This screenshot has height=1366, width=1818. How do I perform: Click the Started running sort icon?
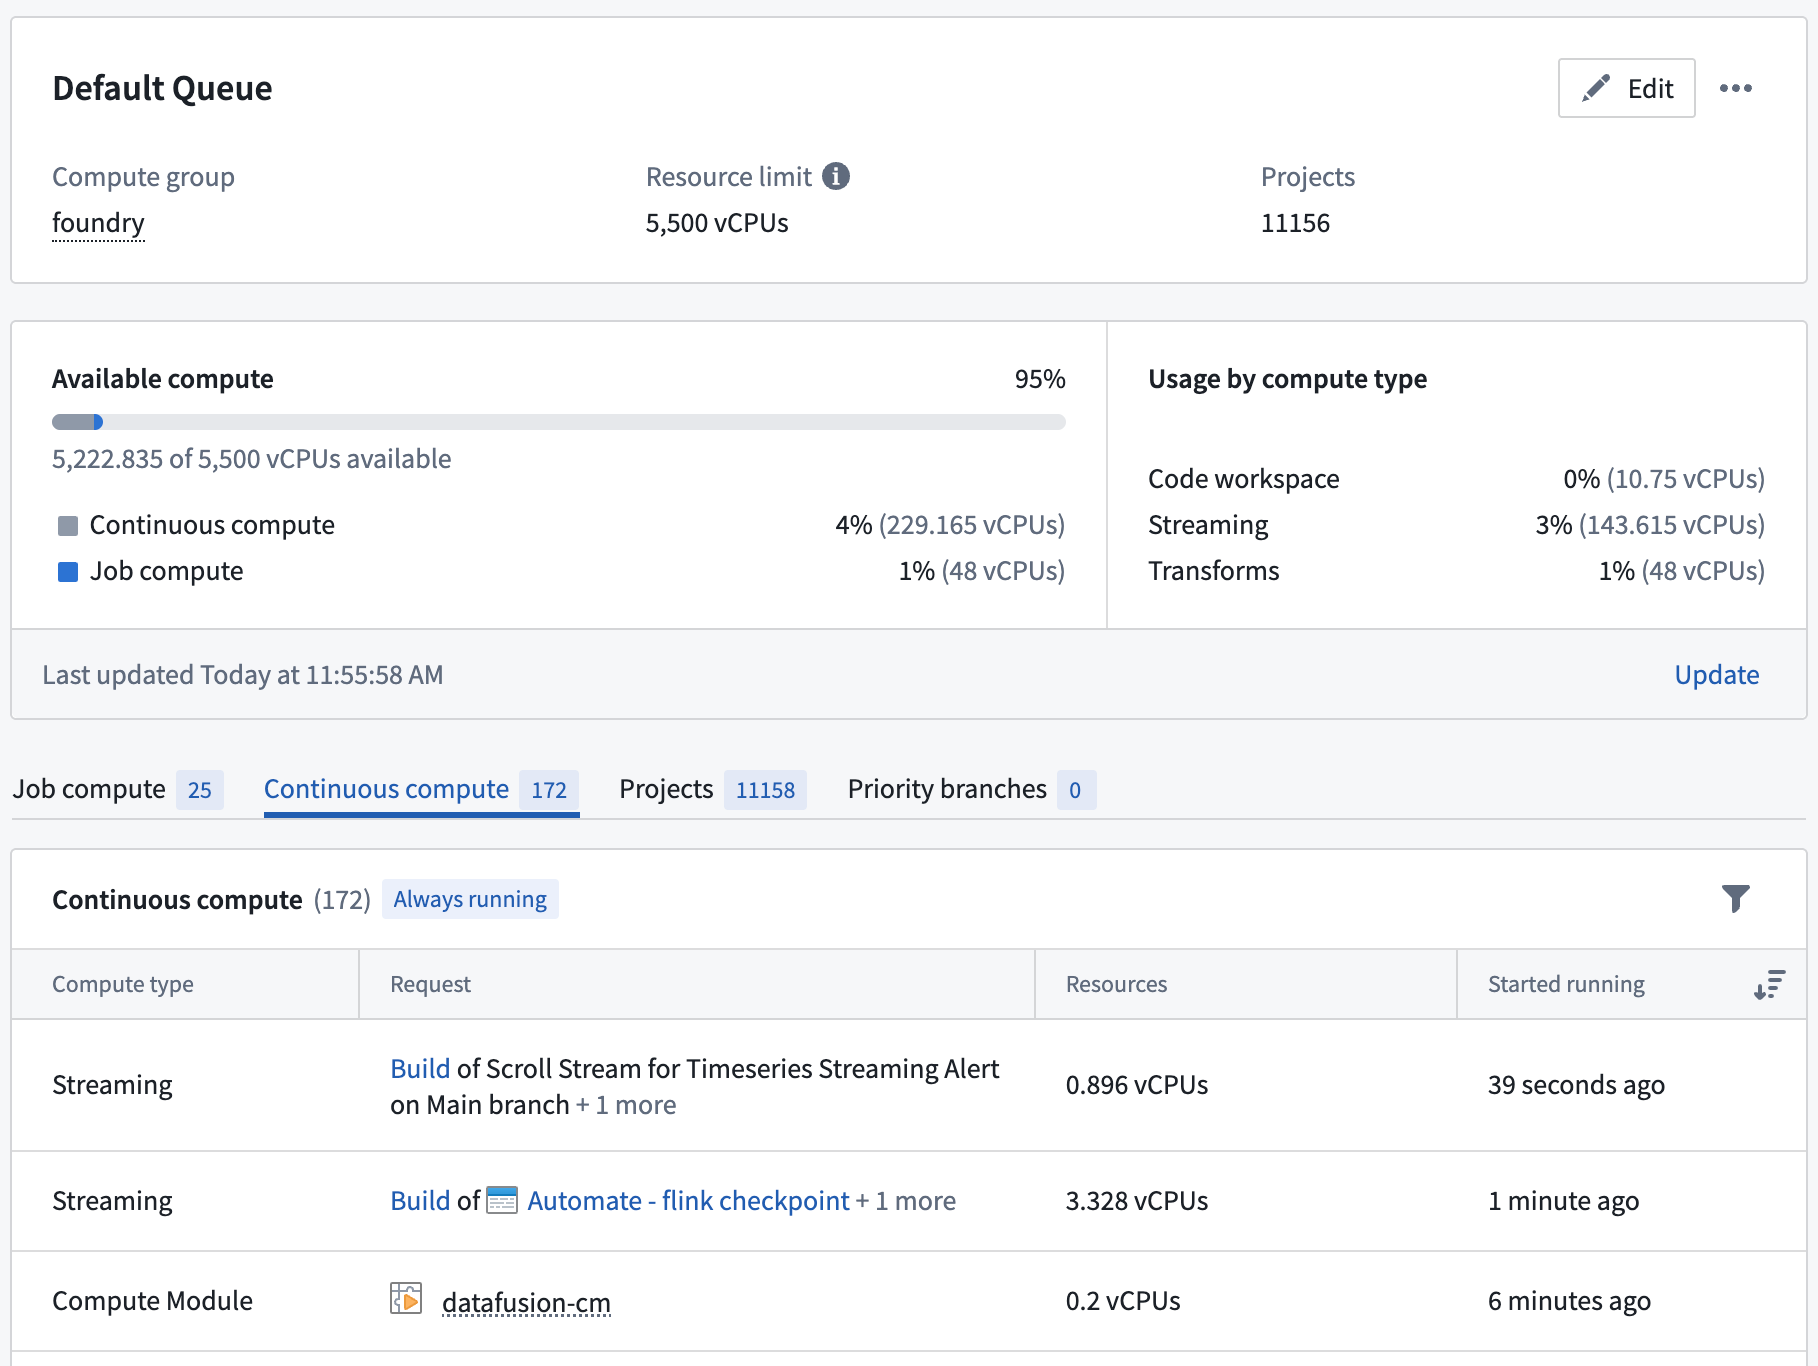(1769, 985)
